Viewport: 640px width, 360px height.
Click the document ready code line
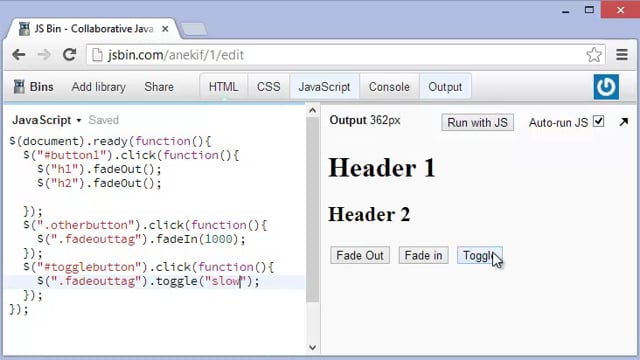tap(110, 141)
